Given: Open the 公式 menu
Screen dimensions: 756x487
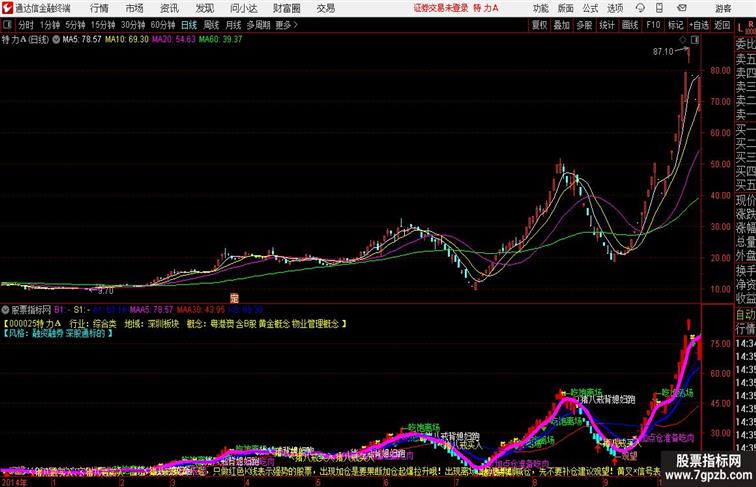Looking at the screenshot, I should coord(590,8).
